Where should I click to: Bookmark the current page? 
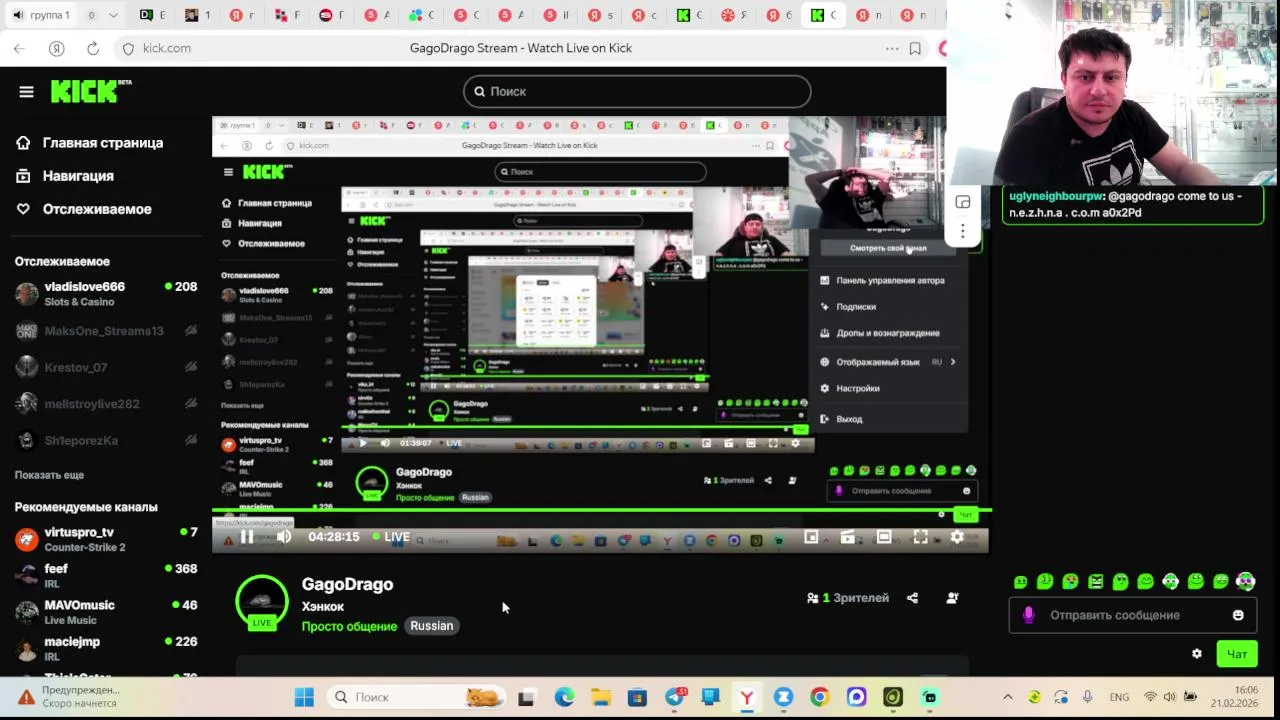[x=915, y=48]
